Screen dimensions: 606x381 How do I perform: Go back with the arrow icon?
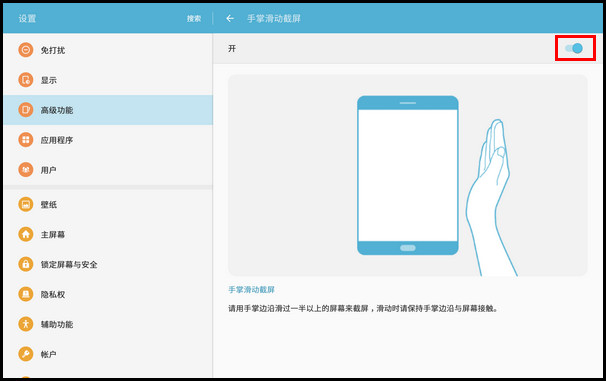(x=230, y=18)
